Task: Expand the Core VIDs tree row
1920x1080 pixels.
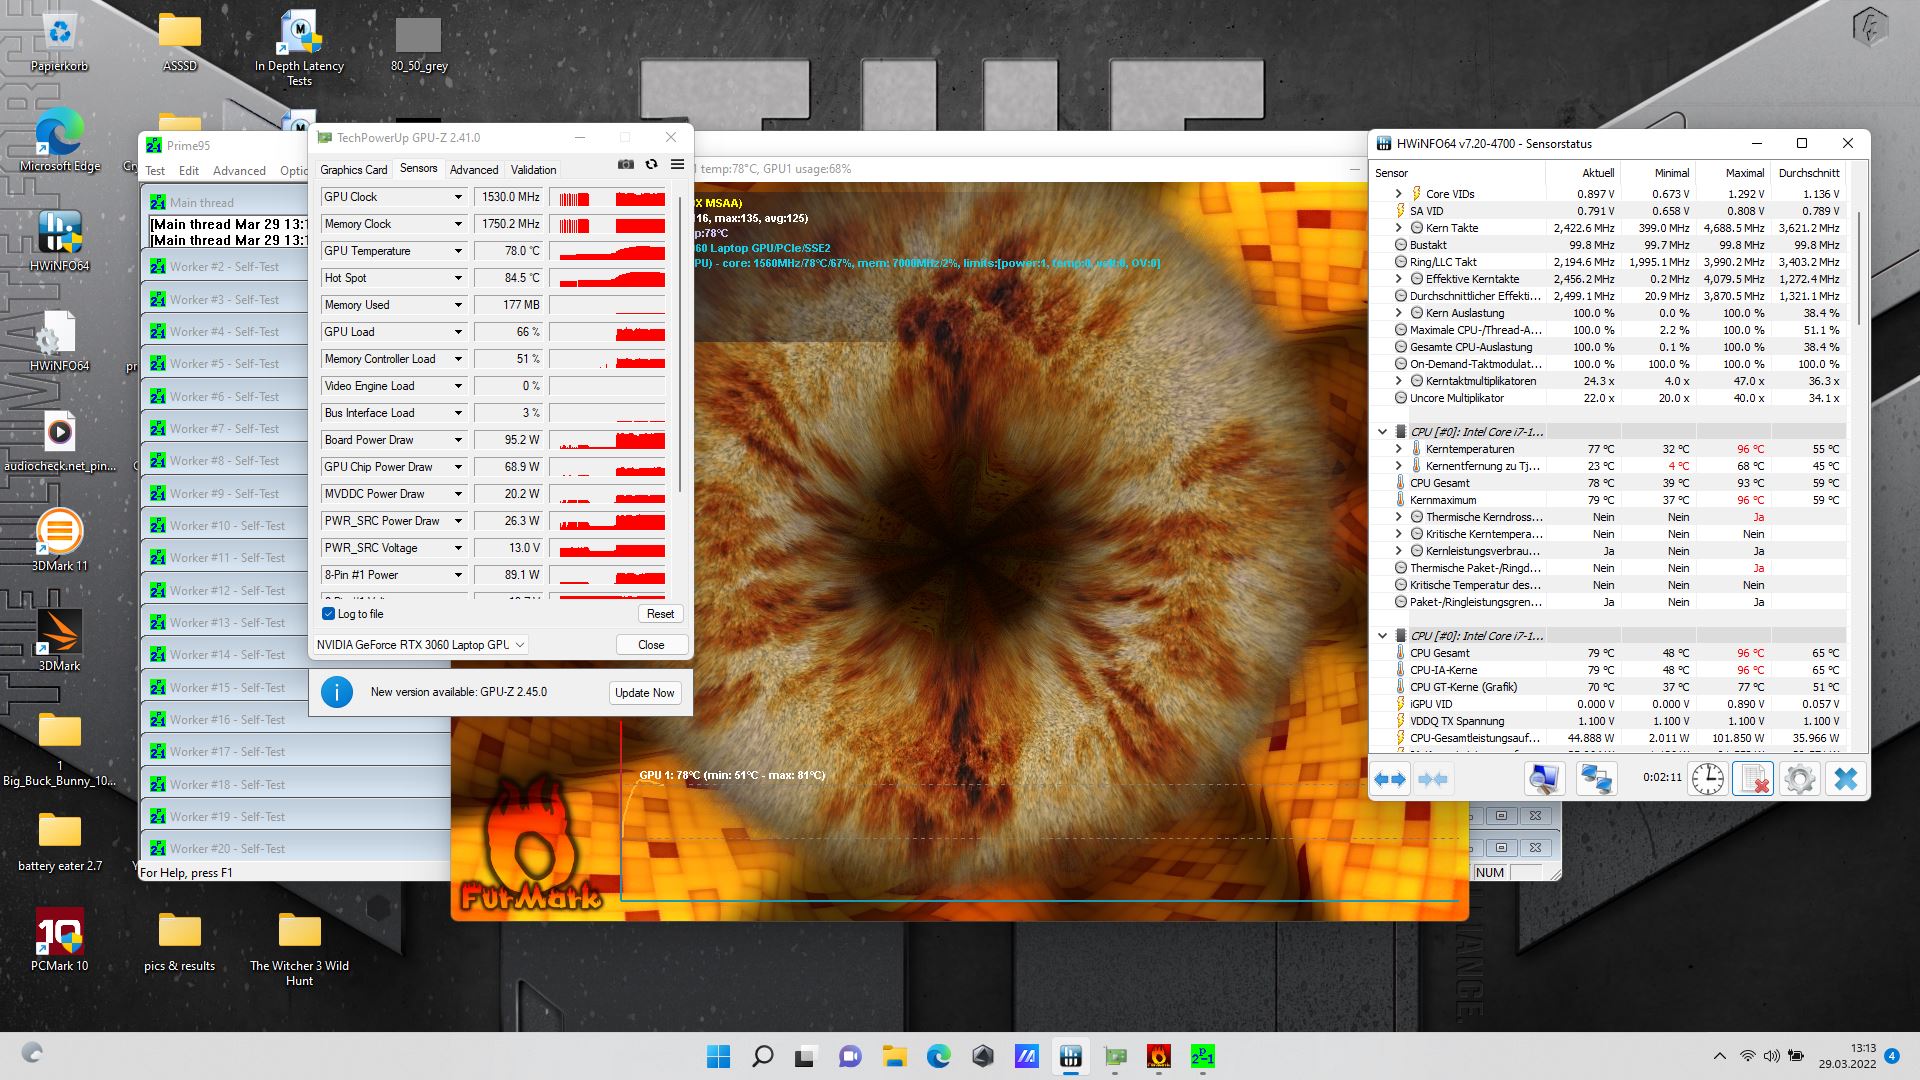Action: click(x=1398, y=194)
